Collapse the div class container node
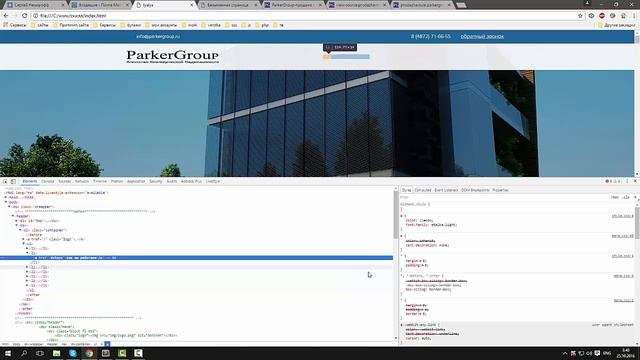 20,230
